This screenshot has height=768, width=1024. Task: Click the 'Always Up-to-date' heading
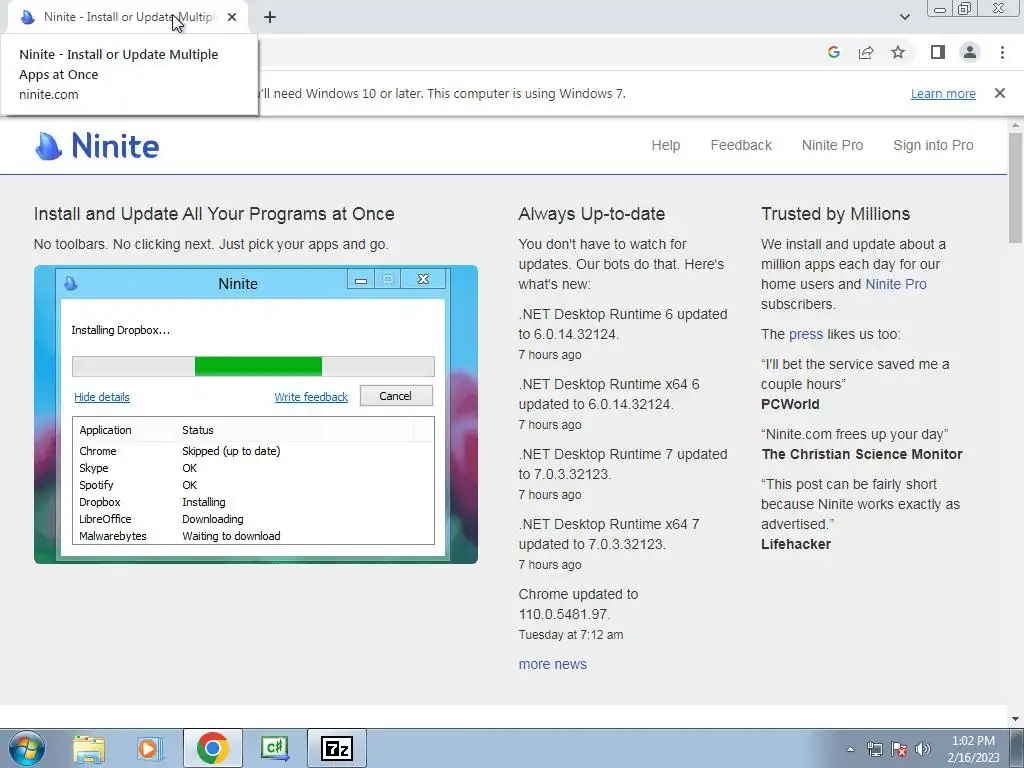(x=592, y=214)
